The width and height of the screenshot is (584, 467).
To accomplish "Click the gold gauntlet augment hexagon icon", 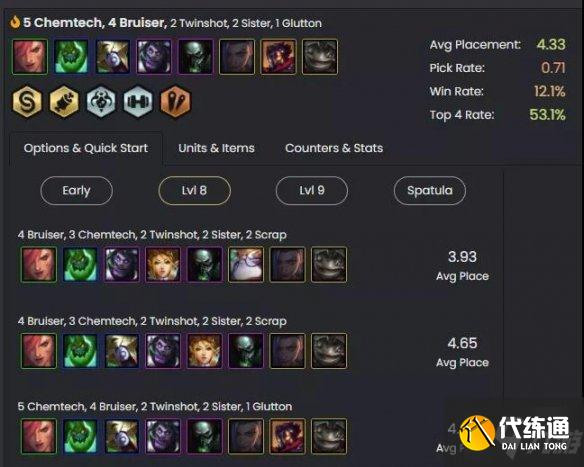I will 64,101.
